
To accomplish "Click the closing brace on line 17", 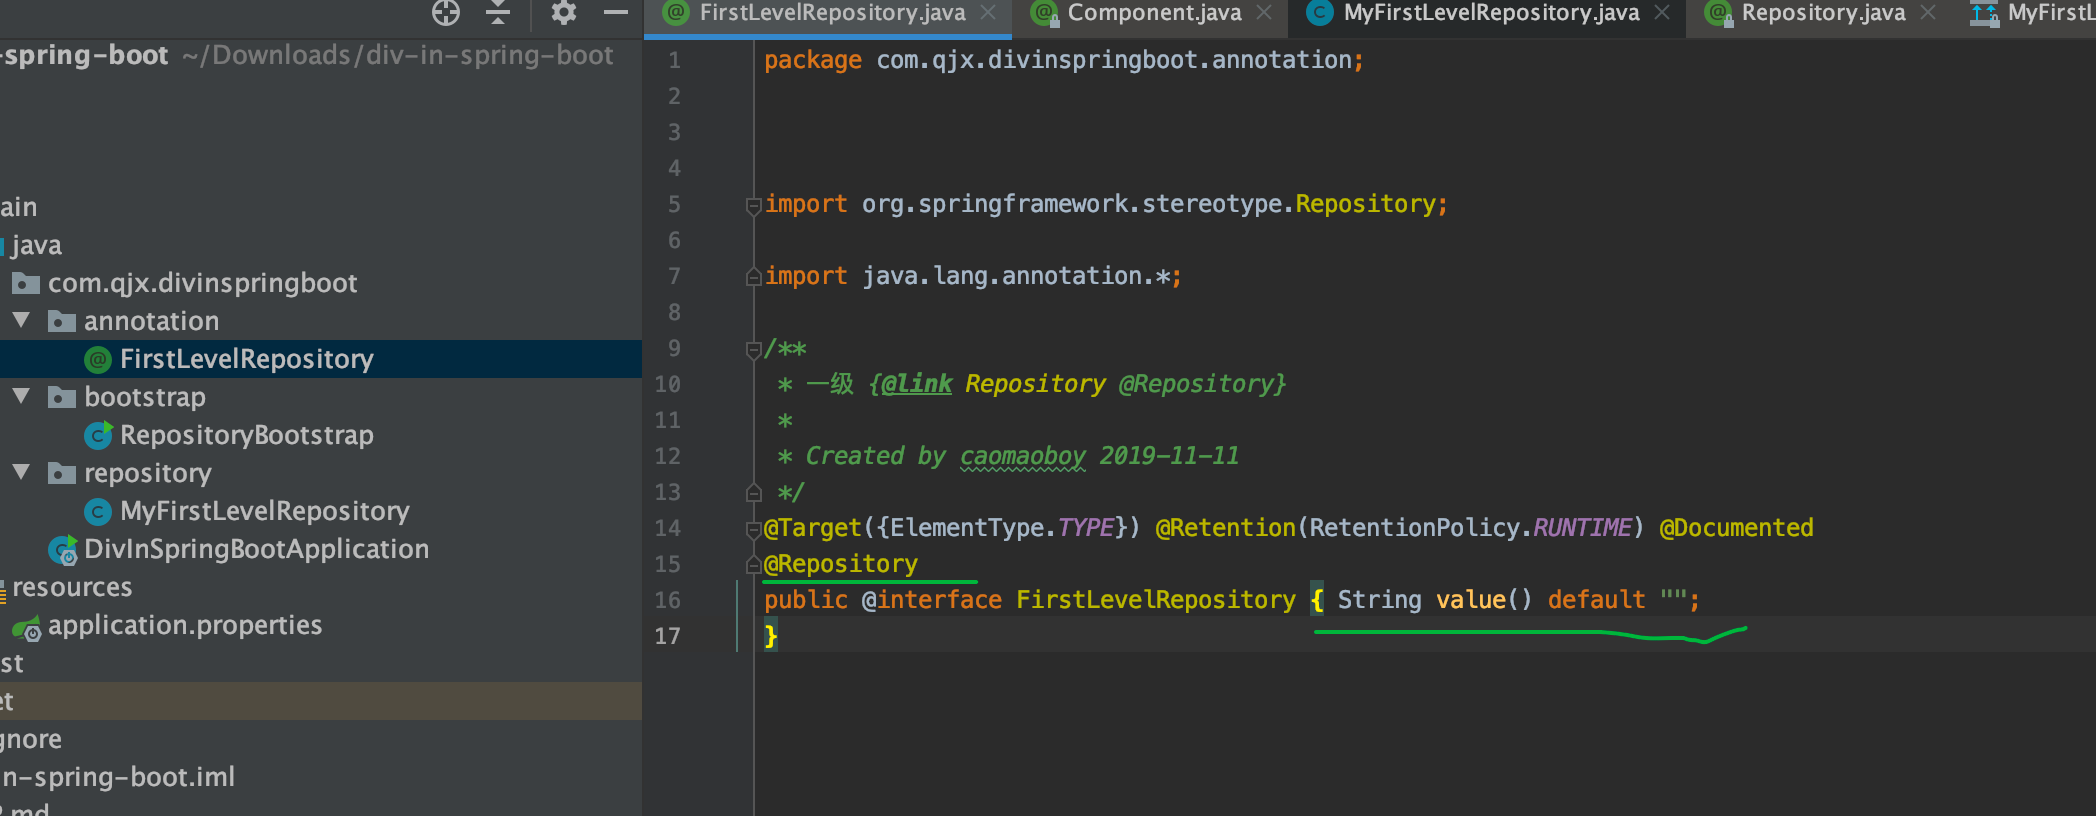I will click(x=770, y=636).
